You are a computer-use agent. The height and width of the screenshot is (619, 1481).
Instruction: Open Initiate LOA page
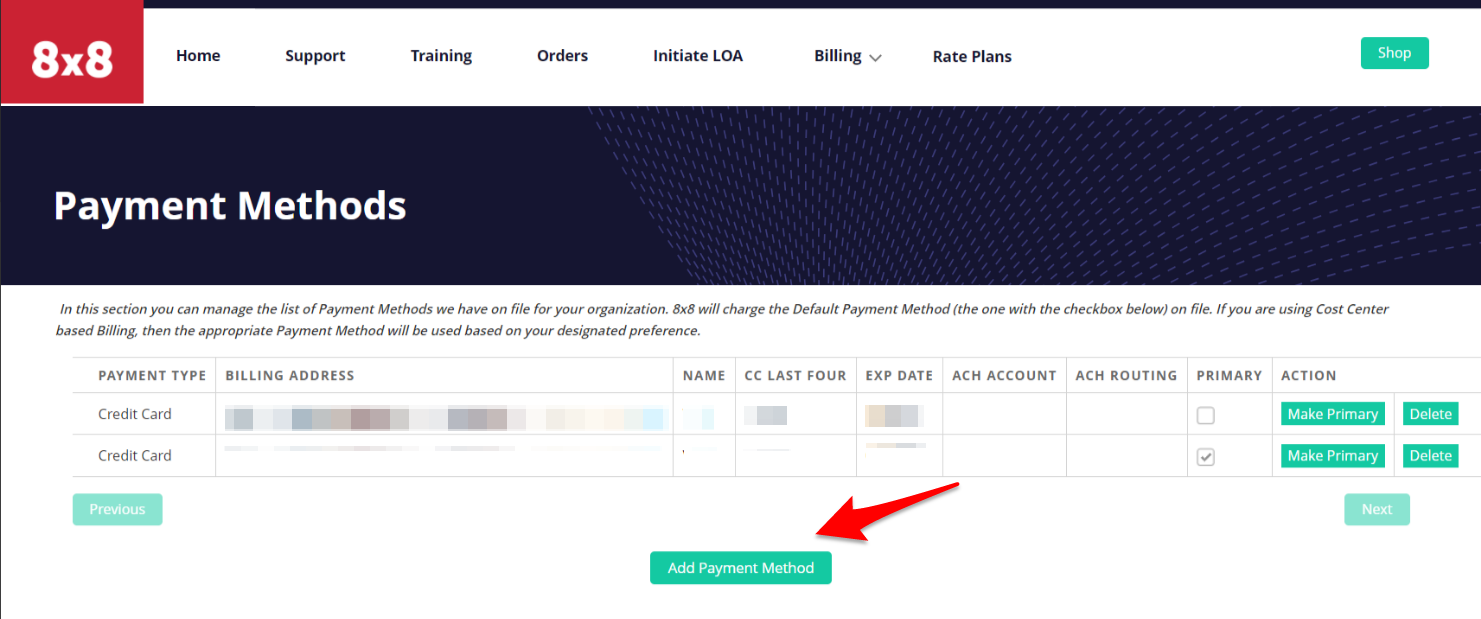[698, 56]
